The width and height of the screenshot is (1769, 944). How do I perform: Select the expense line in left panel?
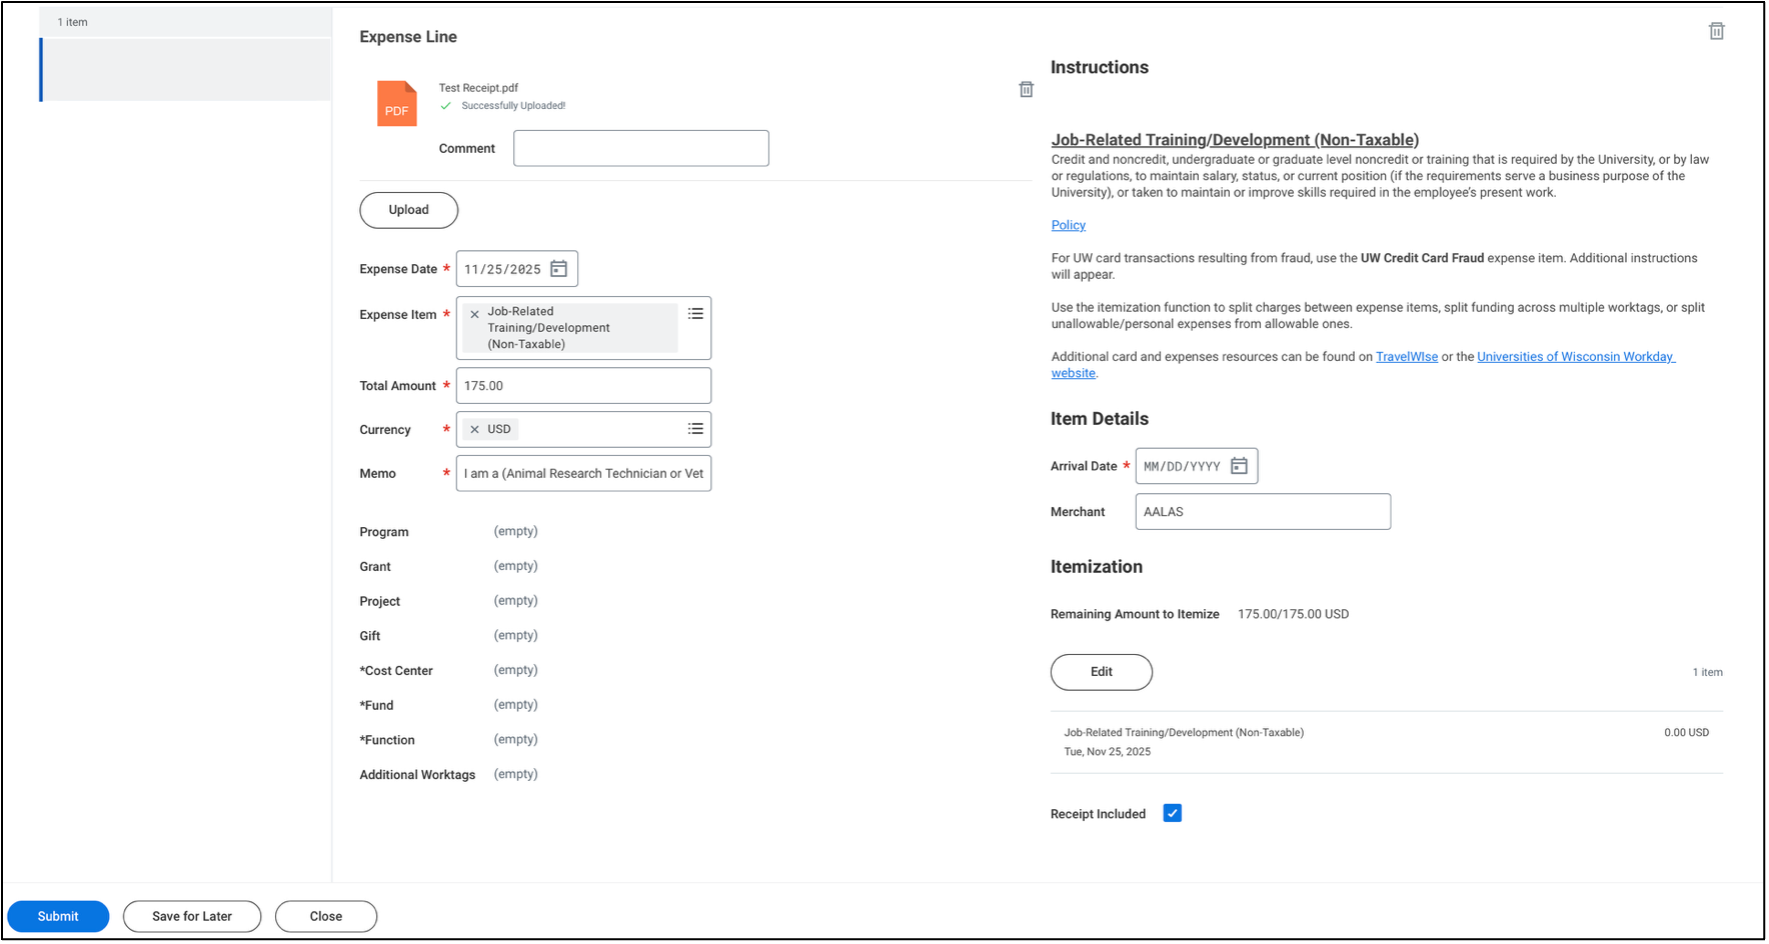(186, 70)
